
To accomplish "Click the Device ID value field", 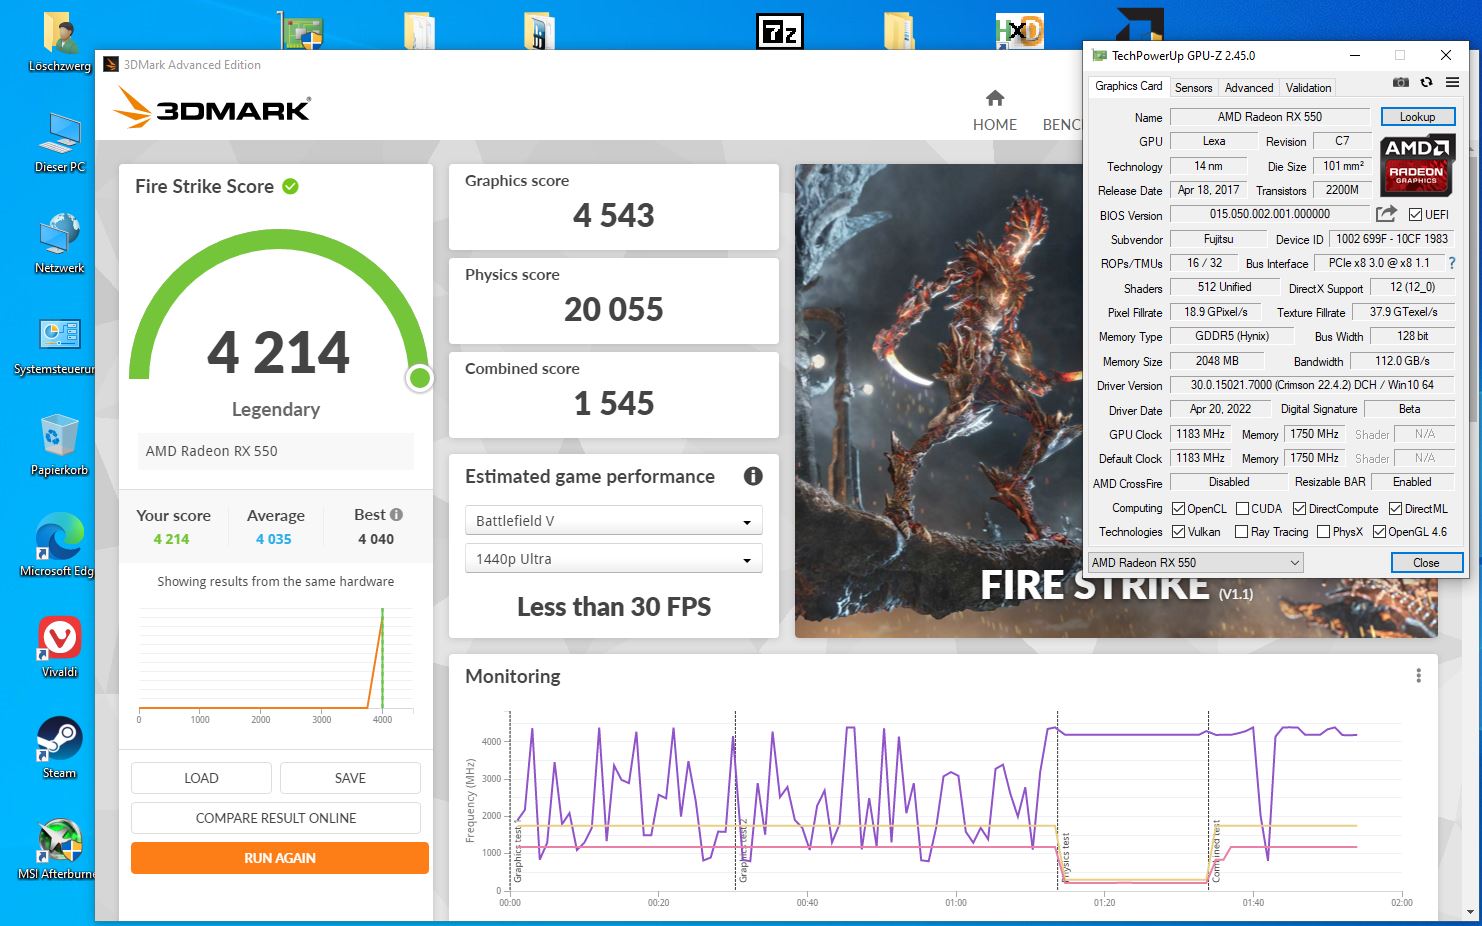I will (1392, 239).
